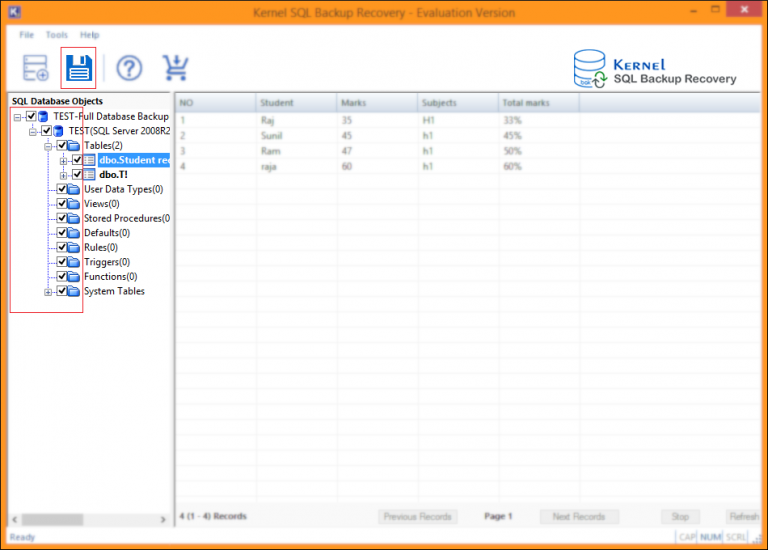Viewport: 768px width, 550px height.
Task: Click the cell containing Sunil
Action: (297, 136)
